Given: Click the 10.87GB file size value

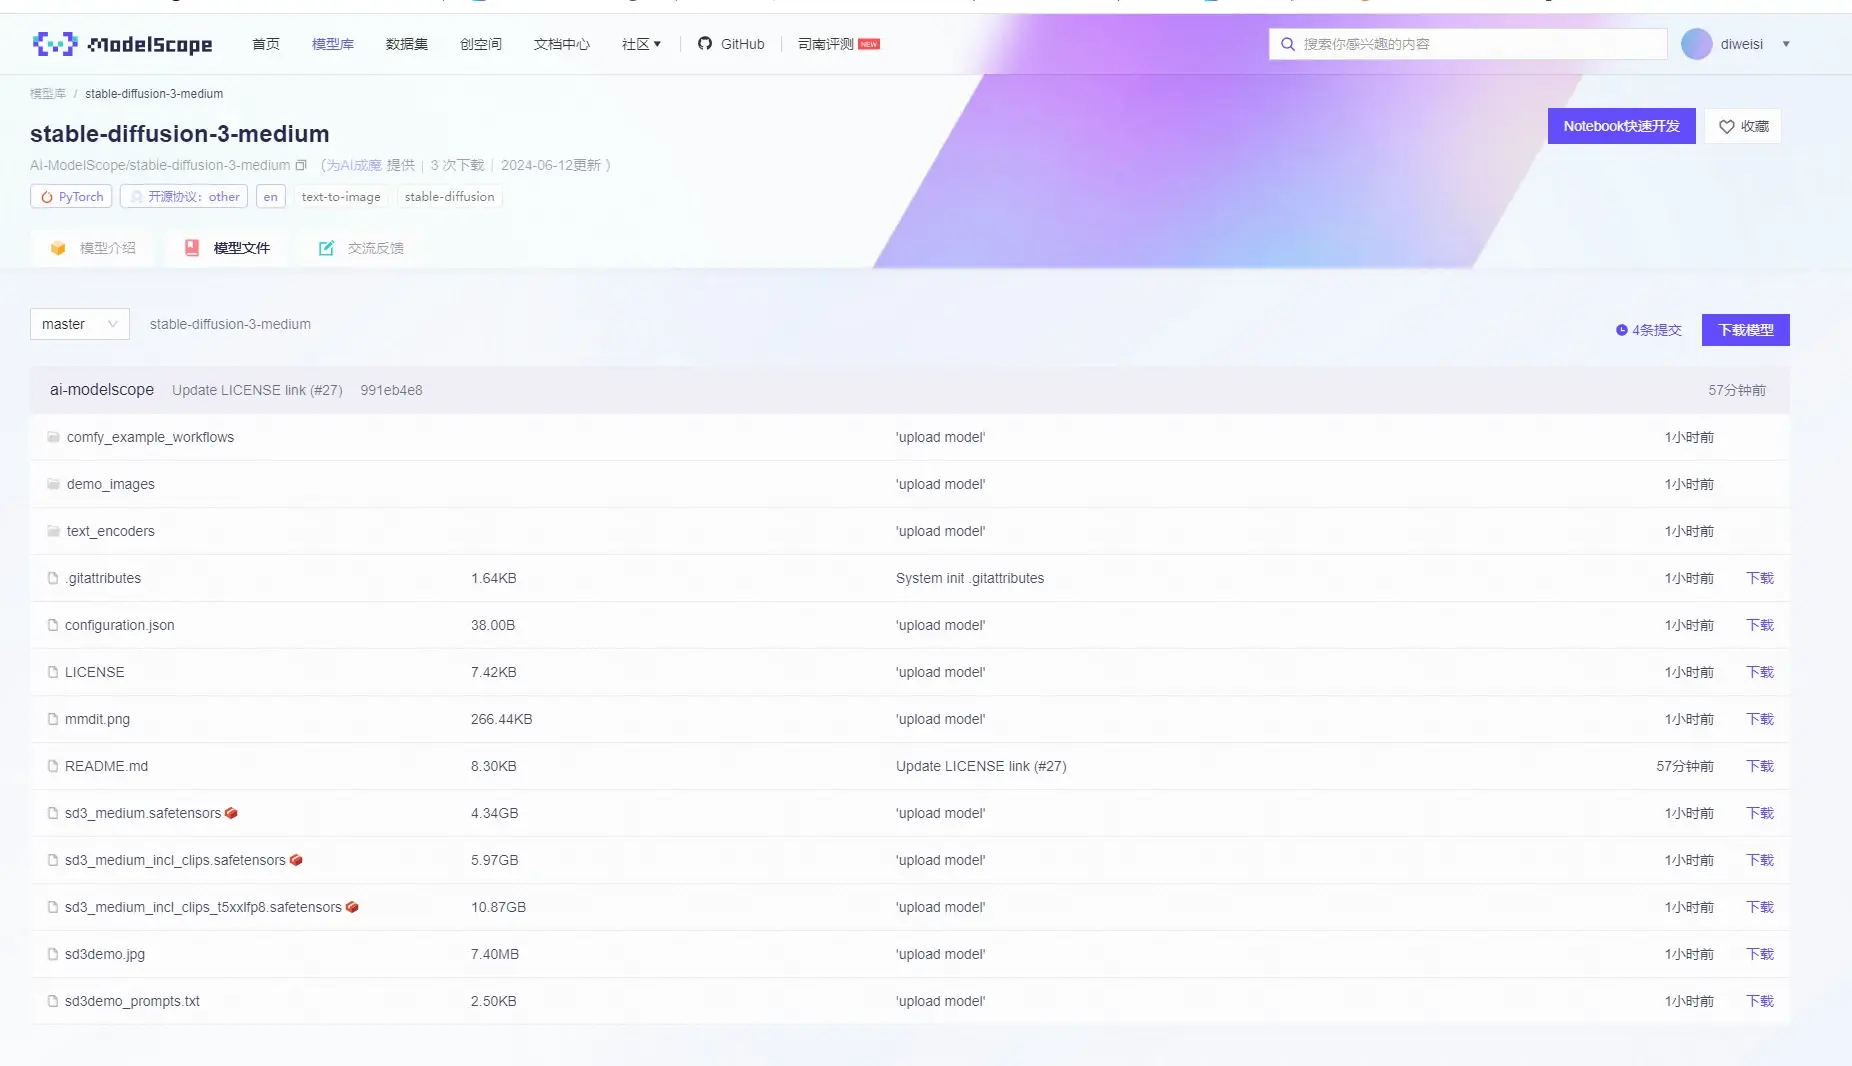Looking at the screenshot, I should click(x=498, y=907).
